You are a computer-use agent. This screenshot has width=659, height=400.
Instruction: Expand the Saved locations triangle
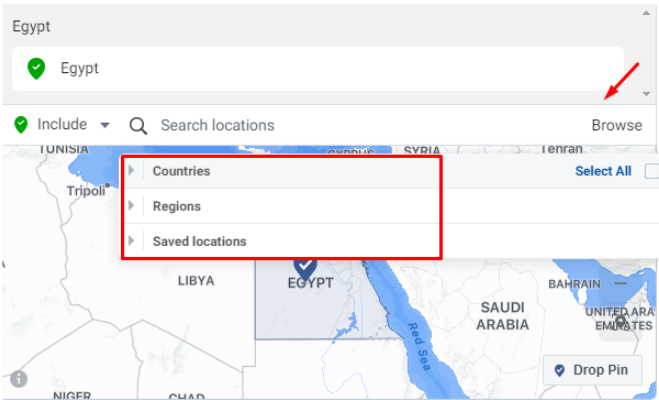pos(131,241)
